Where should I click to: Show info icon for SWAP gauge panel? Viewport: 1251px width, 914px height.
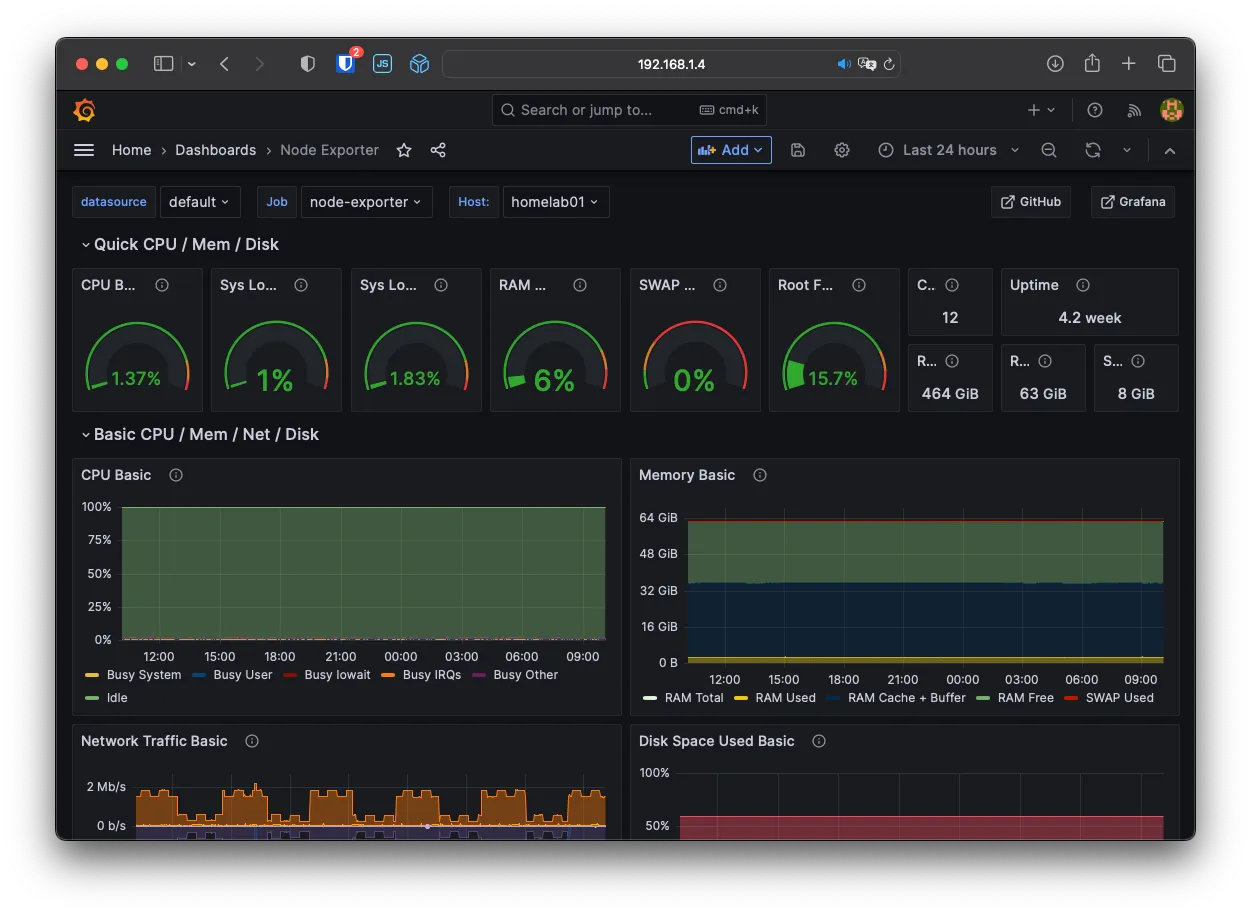(x=720, y=285)
